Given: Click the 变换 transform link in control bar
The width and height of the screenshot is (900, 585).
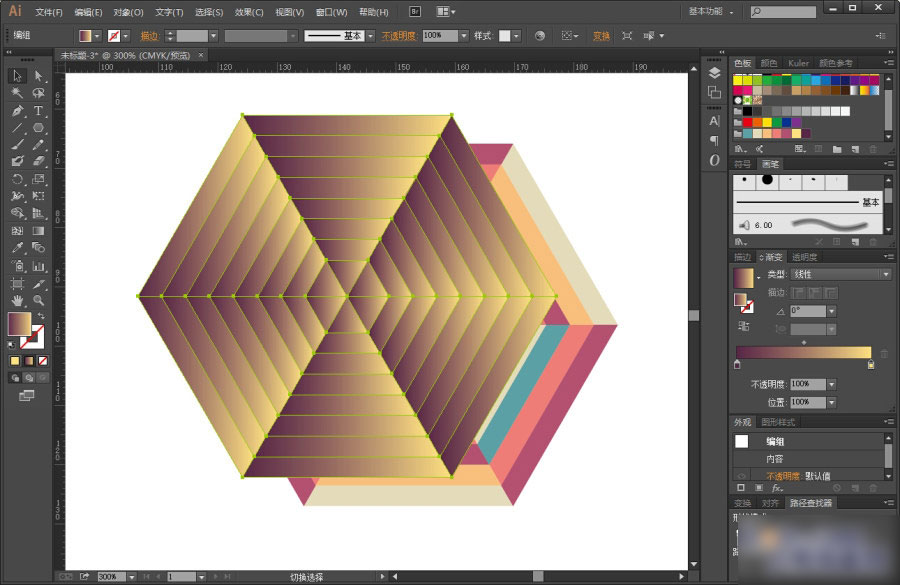Looking at the screenshot, I should [602, 36].
